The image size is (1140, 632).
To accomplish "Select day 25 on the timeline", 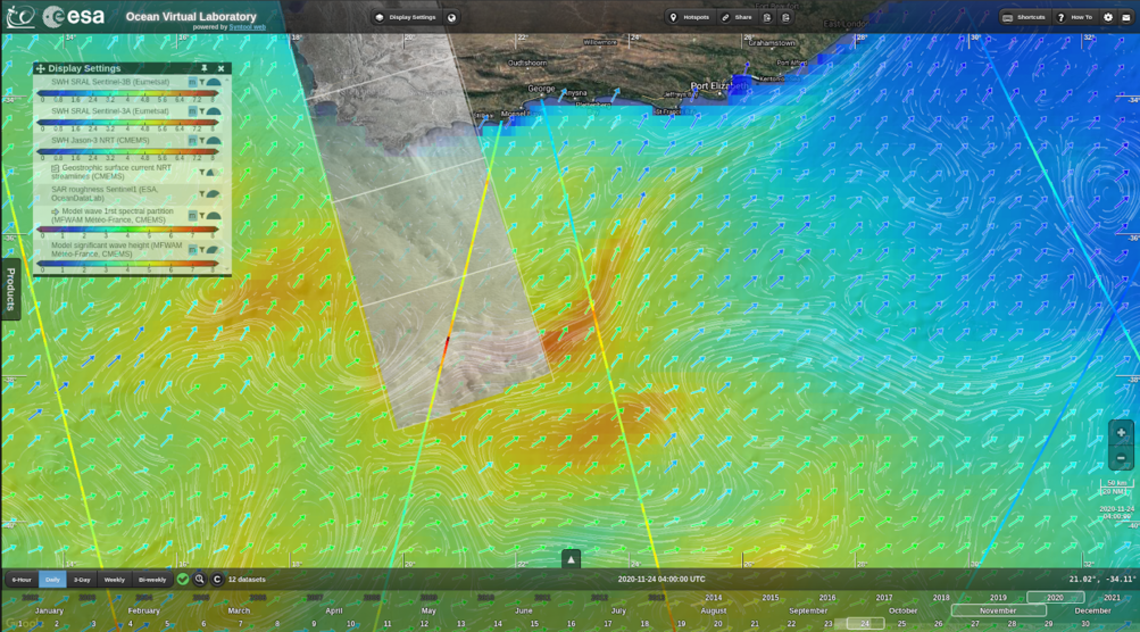I will [902, 624].
